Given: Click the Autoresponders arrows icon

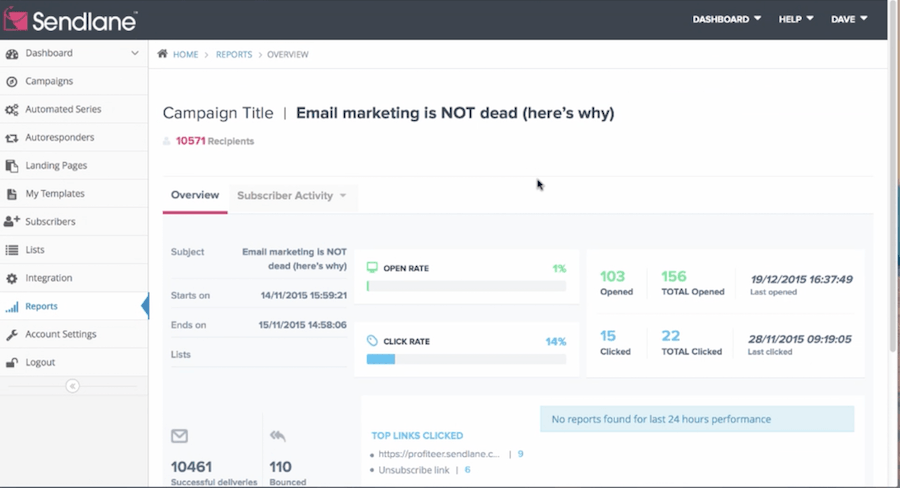Looking at the screenshot, I should click(11, 138).
